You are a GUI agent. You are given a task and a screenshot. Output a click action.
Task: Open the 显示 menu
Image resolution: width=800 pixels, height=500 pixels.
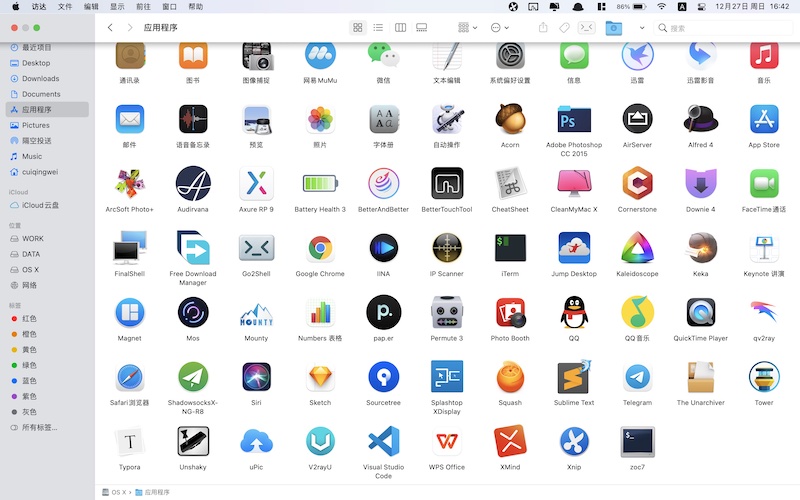[x=117, y=7]
